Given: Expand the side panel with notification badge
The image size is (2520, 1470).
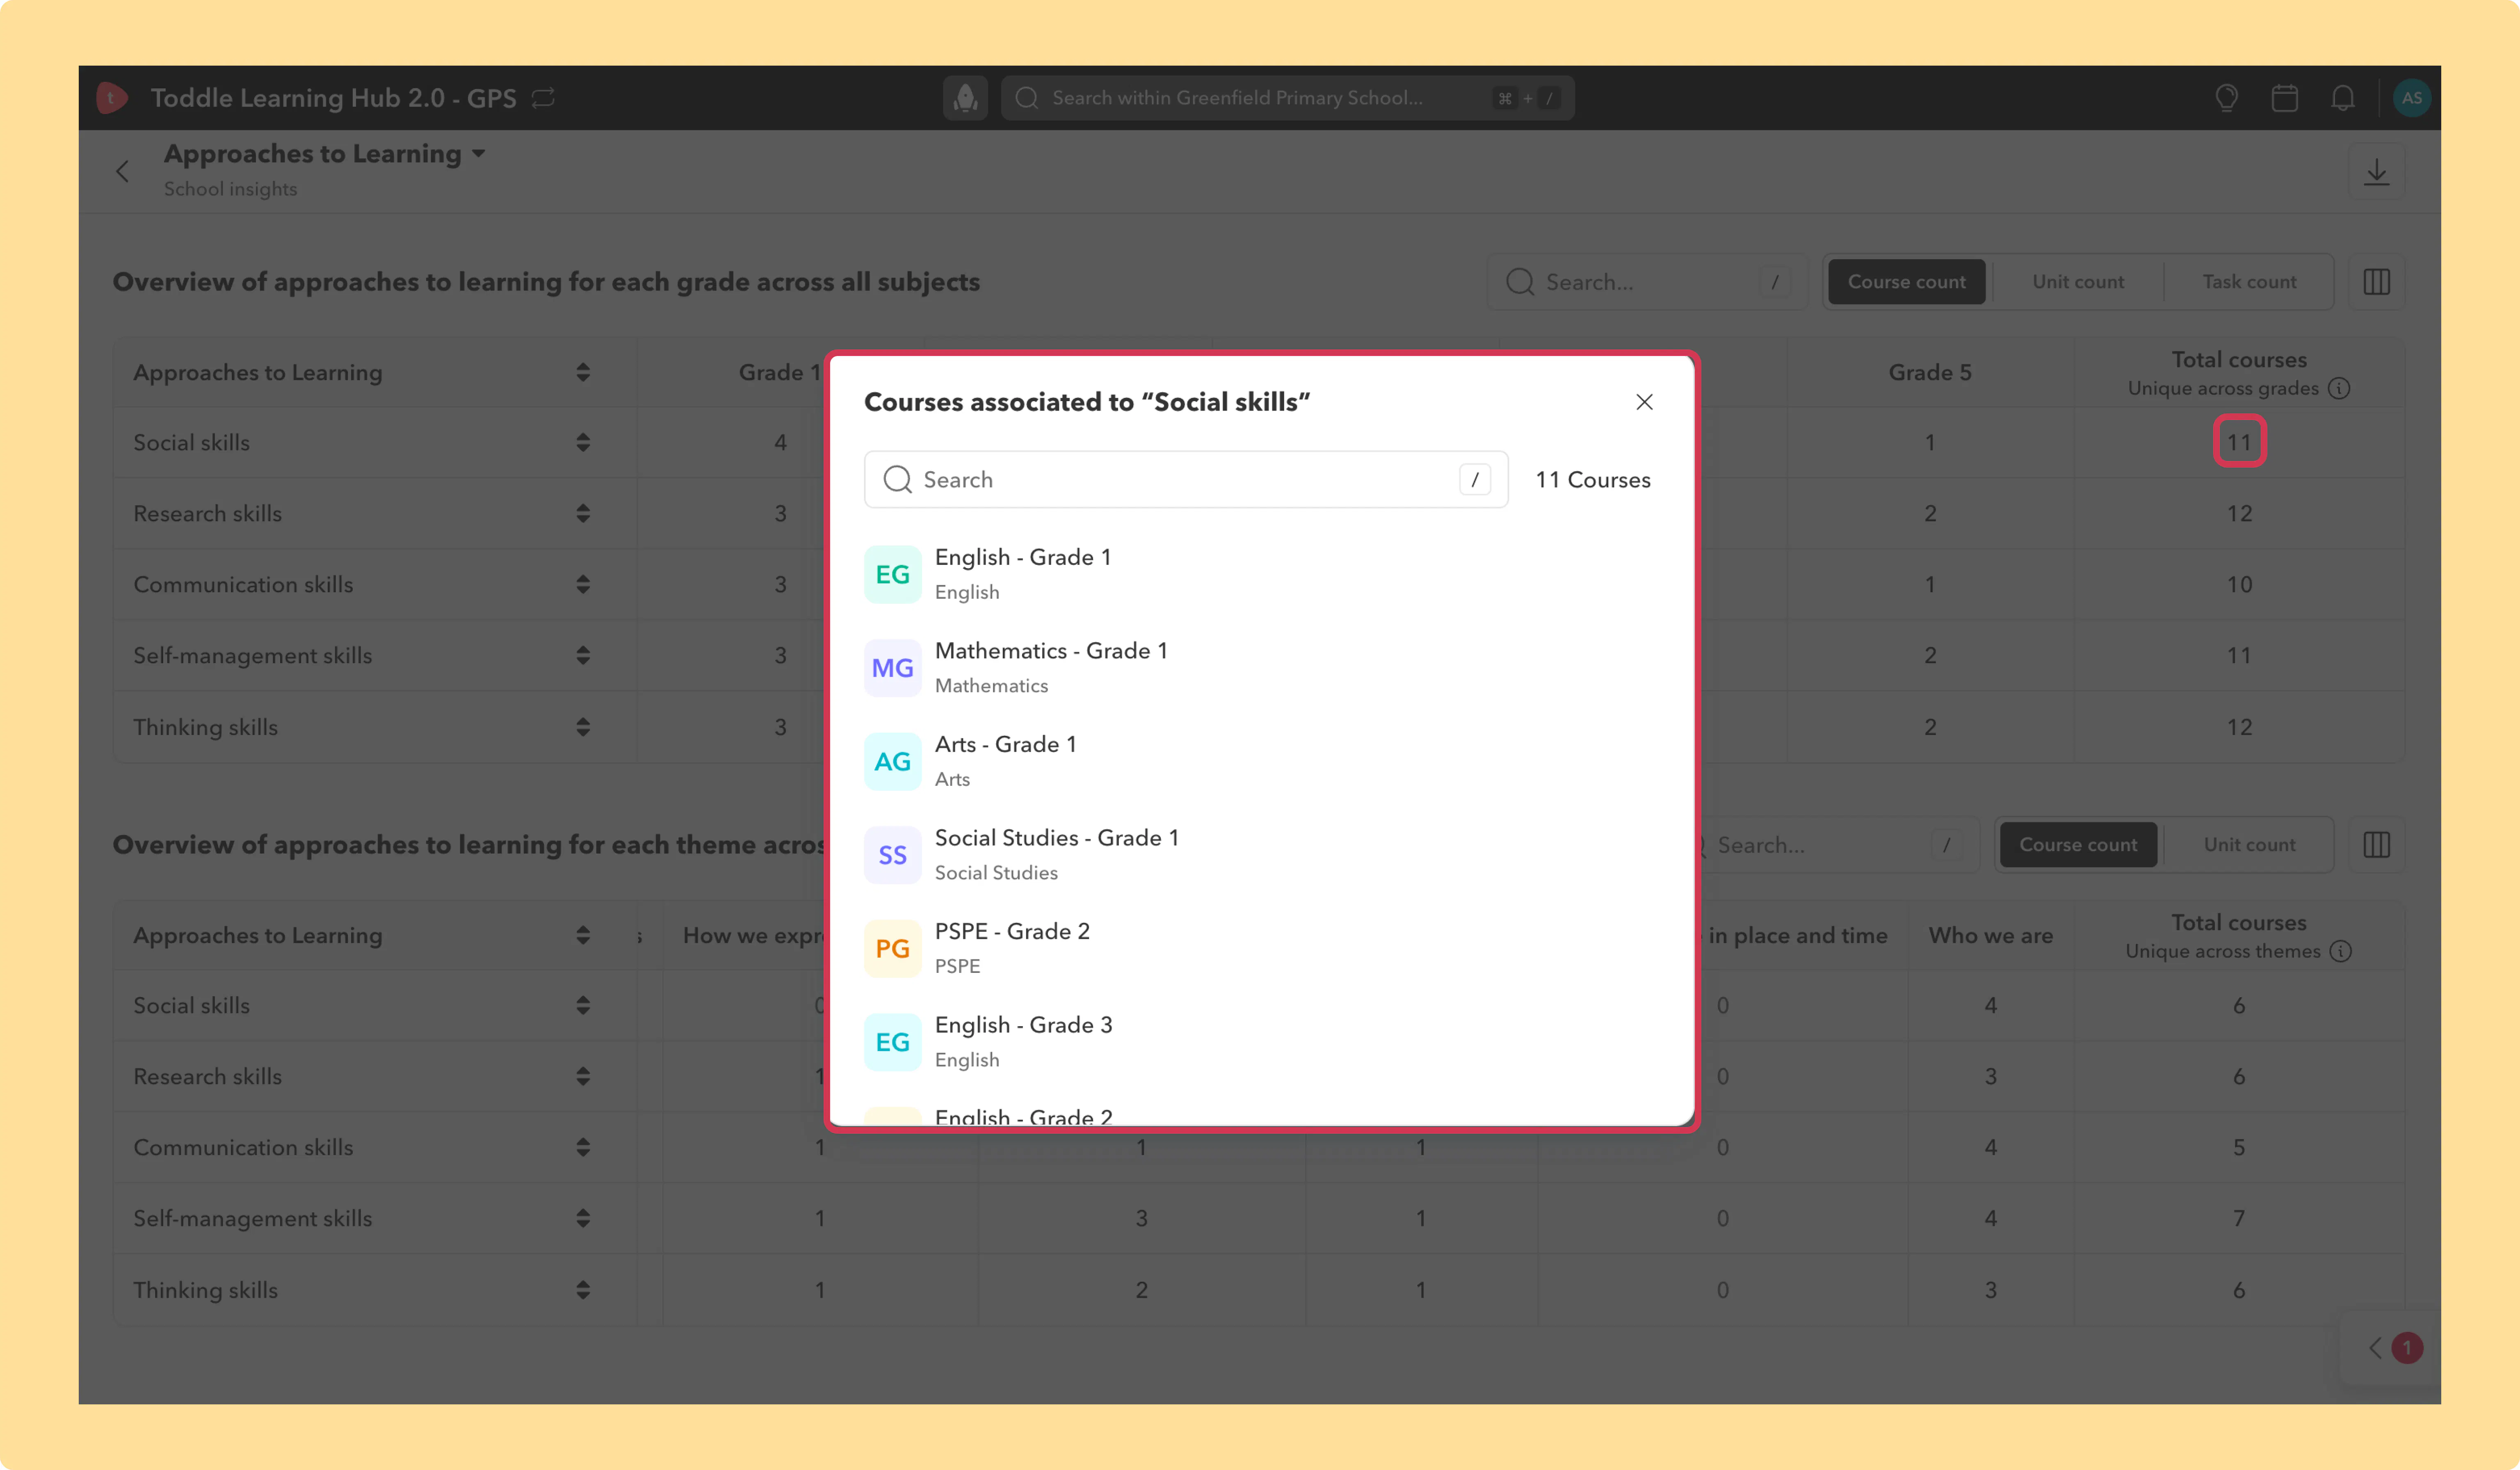Looking at the screenshot, I should (x=2391, y=1348).
